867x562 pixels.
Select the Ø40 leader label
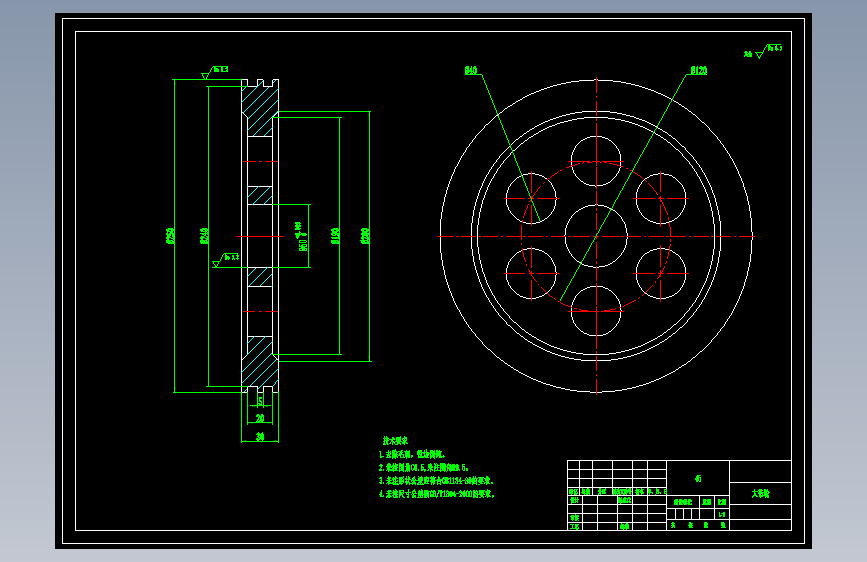(471, 70)
